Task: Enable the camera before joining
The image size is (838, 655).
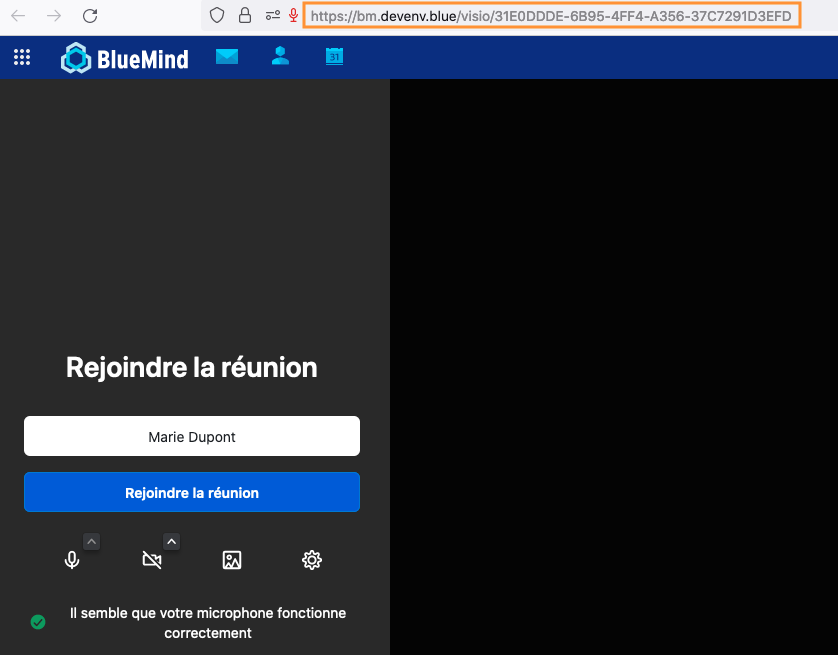Action: point(152,560)
